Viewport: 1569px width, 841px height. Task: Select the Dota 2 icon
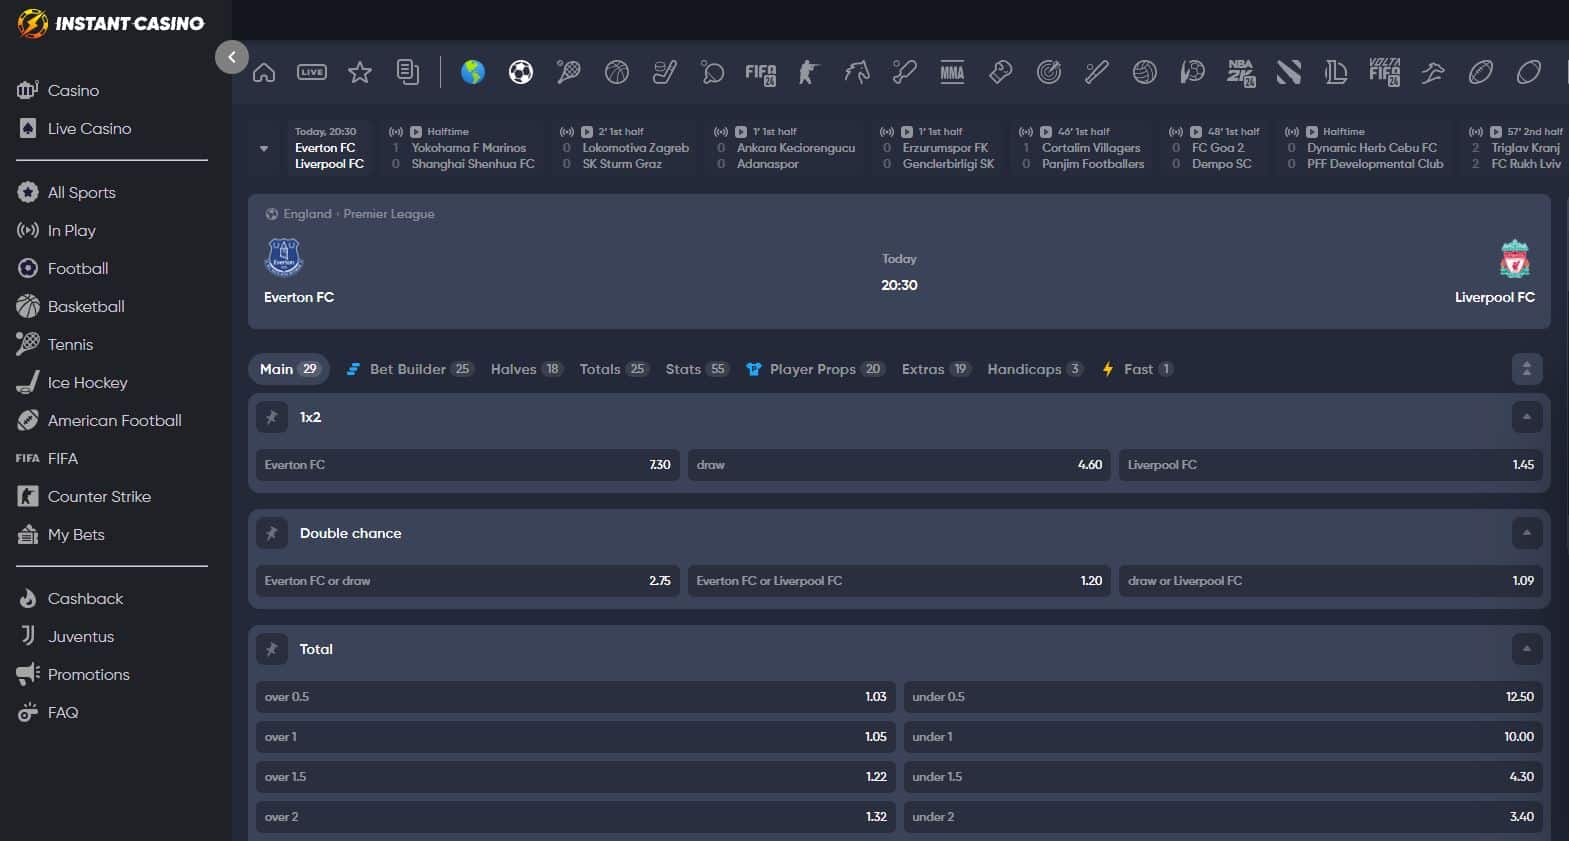pos(1289,72)
